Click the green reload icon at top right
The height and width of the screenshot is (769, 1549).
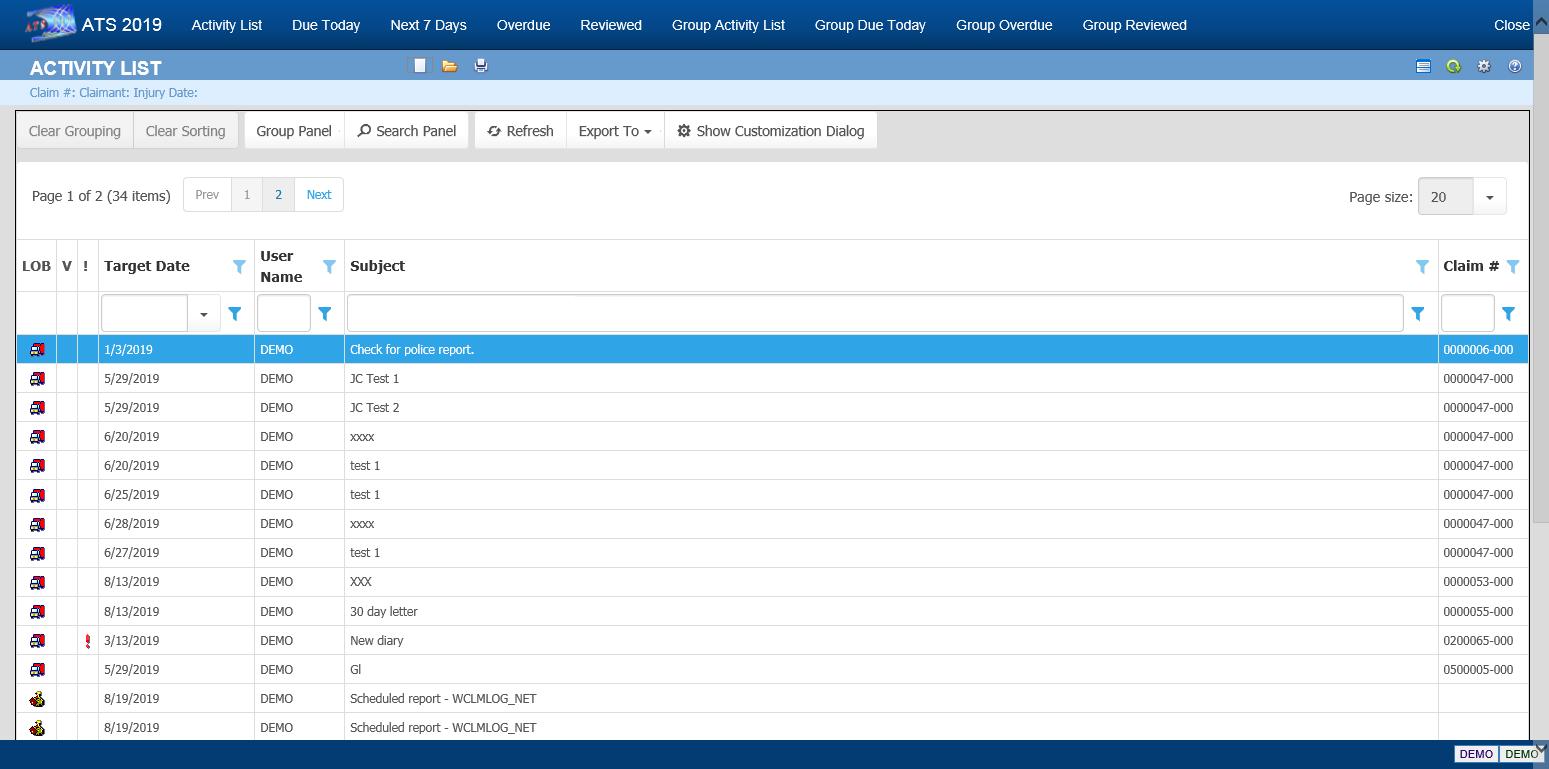[1453, 67]
